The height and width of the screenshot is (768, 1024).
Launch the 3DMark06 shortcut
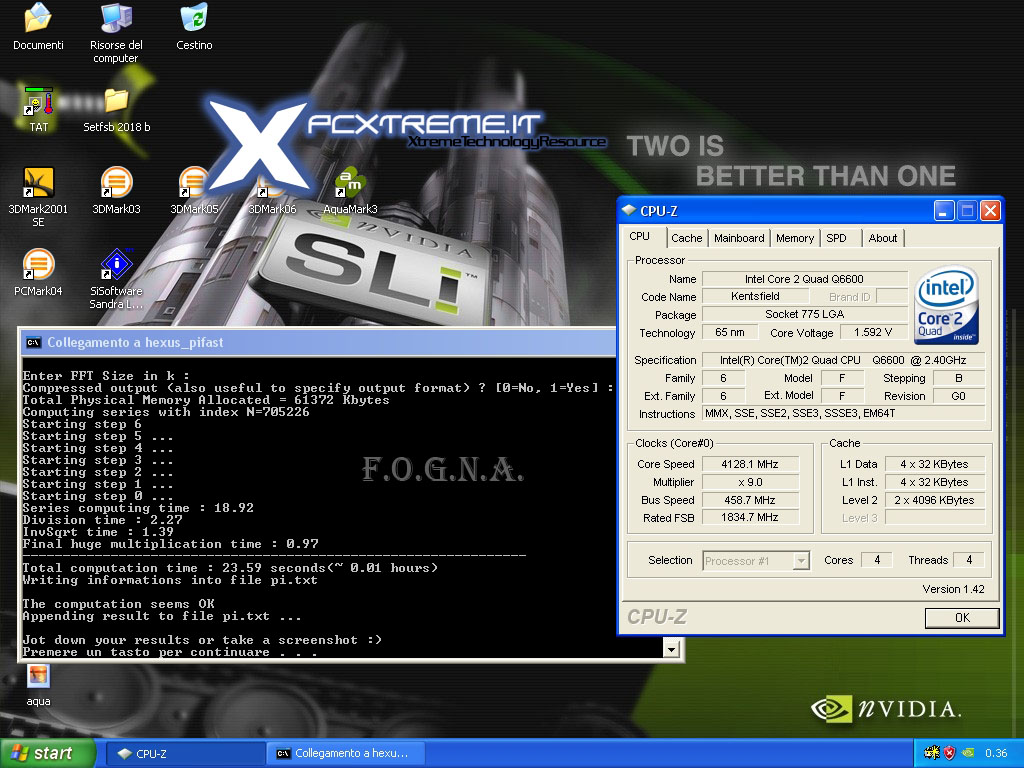(x=272, y=191)
